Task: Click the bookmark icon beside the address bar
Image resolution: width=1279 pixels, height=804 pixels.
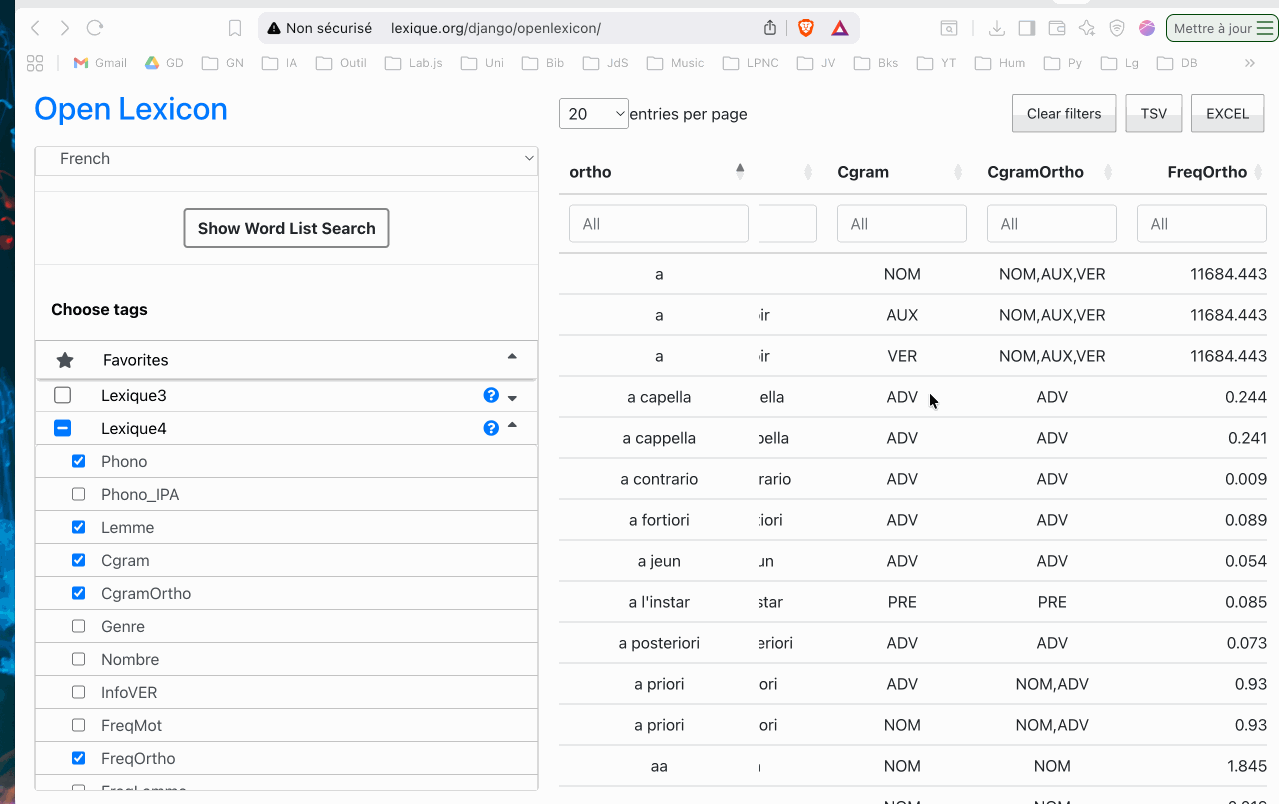Action: [235, 28]
